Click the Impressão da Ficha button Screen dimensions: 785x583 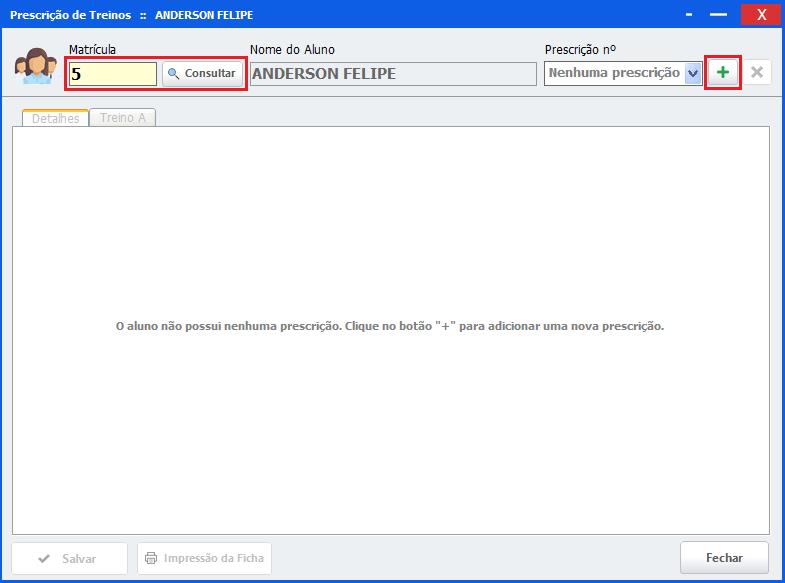pyautogui.click(x=204, y=558)
